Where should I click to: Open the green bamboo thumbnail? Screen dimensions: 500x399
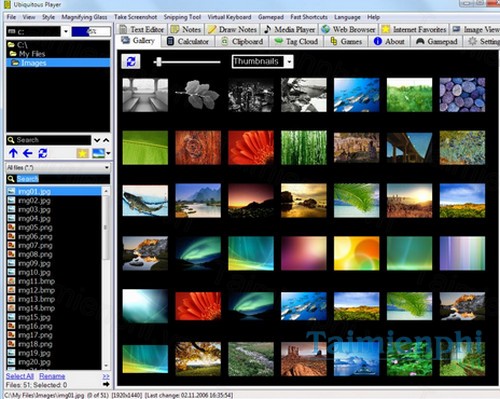click(304, 148)
